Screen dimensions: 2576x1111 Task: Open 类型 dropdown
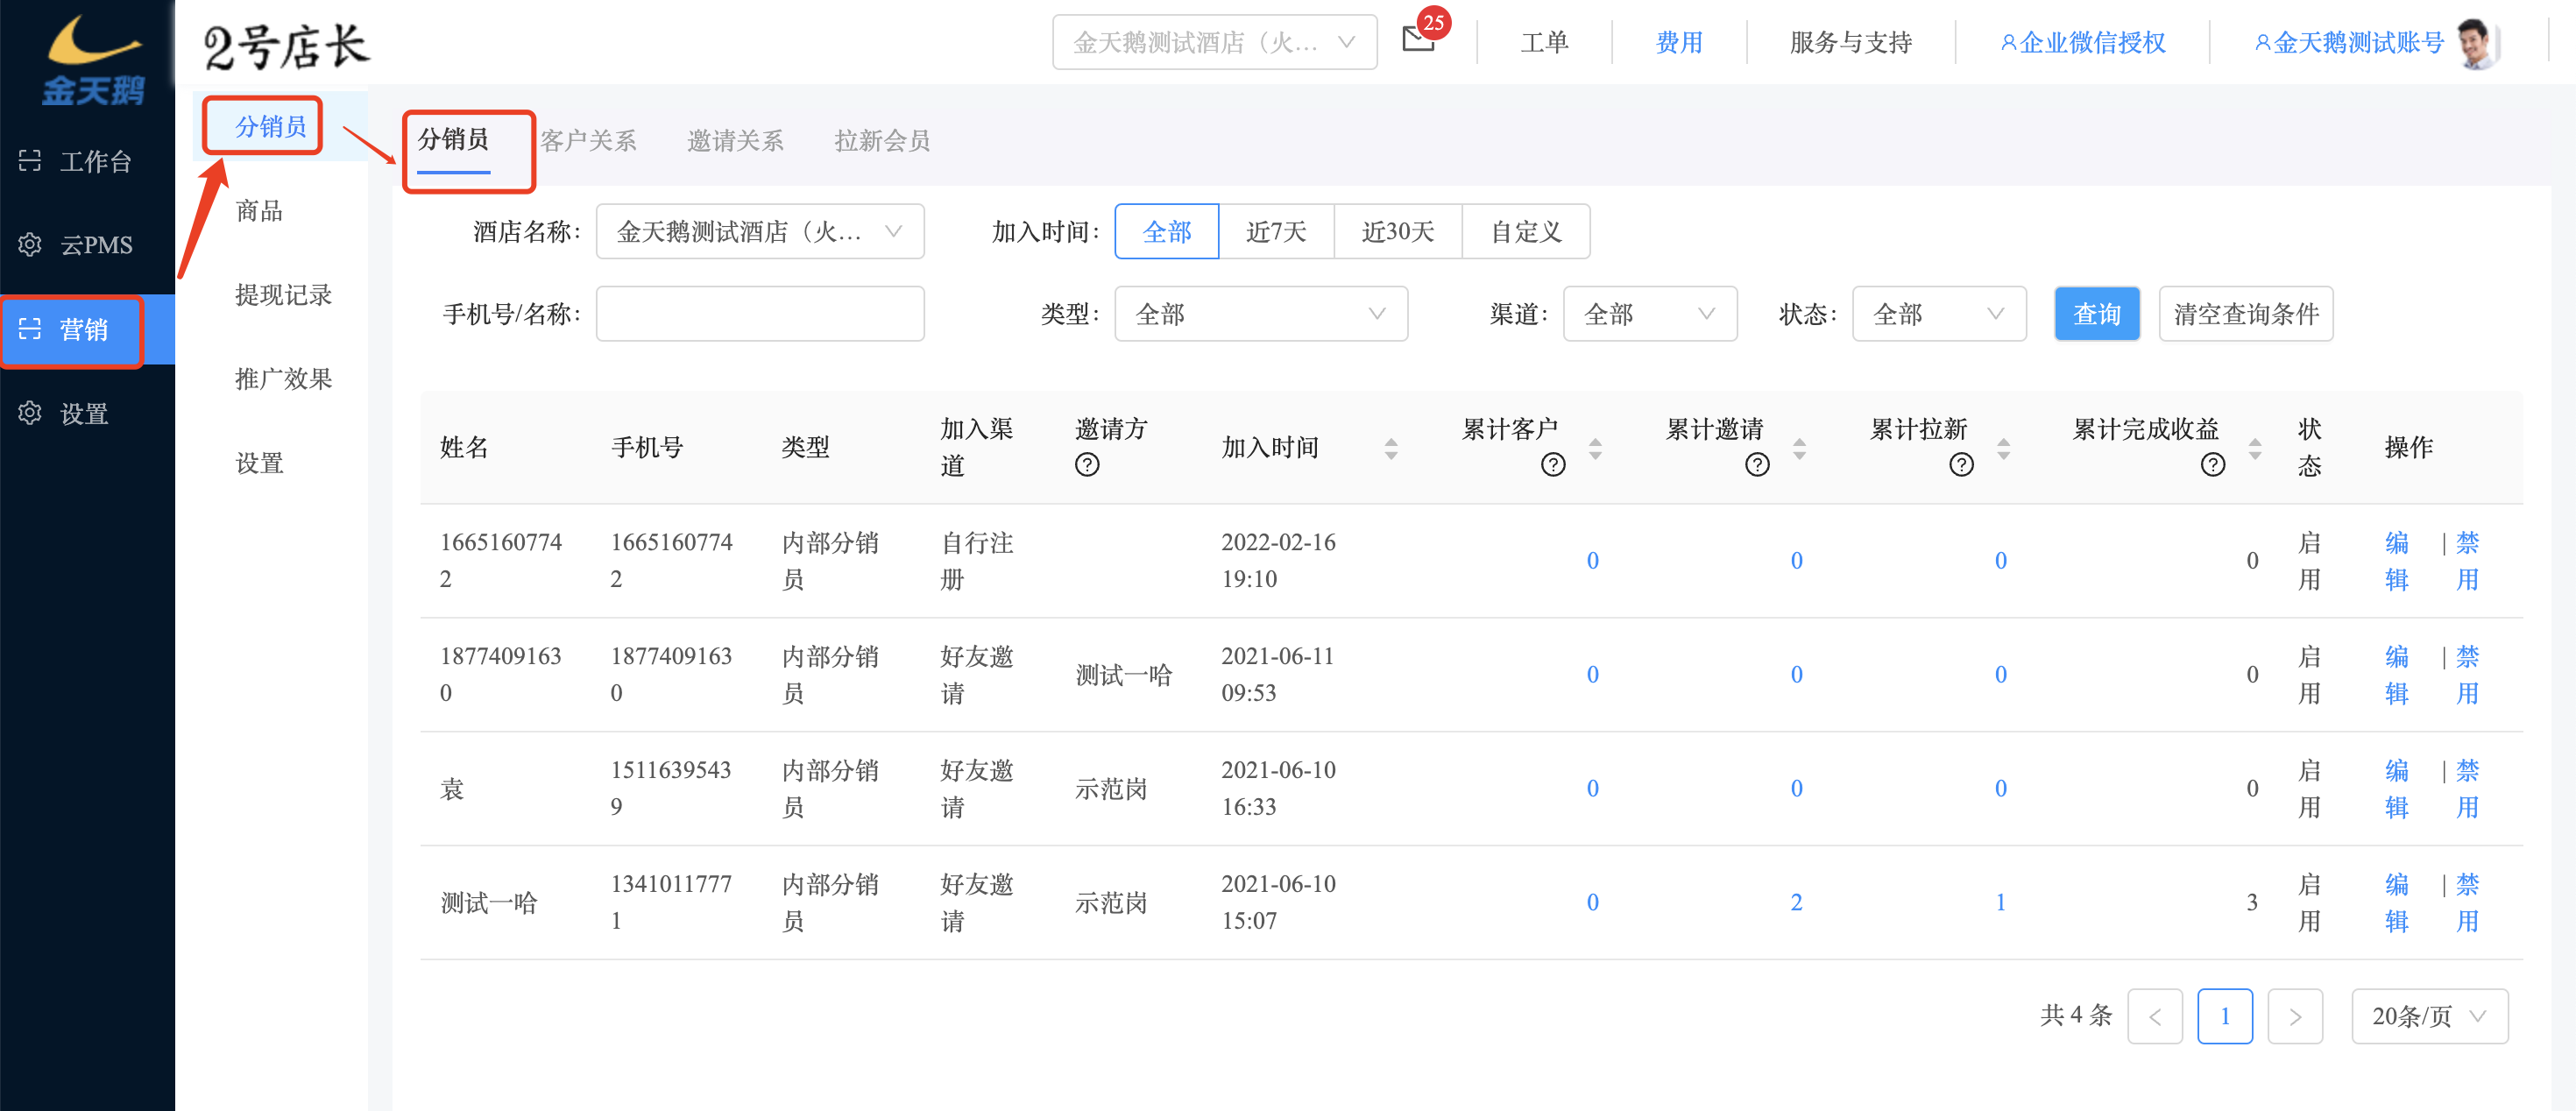coord(1261,314)
